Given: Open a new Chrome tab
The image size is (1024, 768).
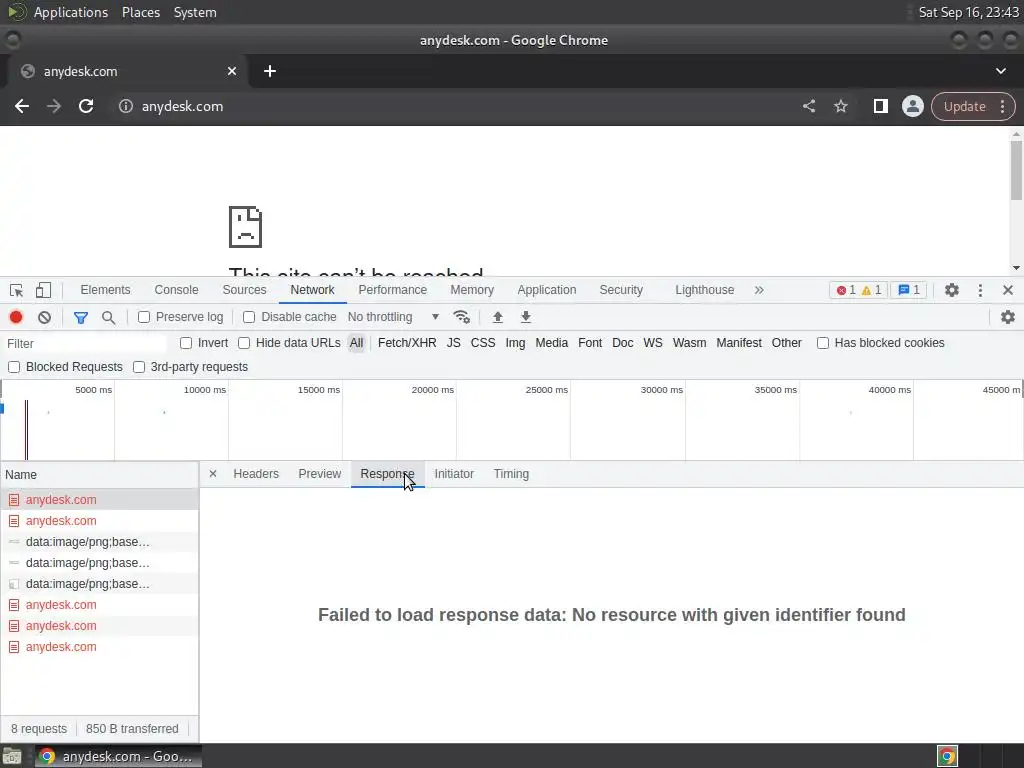Looking at the screenshot, I should (x=270, y=71).
